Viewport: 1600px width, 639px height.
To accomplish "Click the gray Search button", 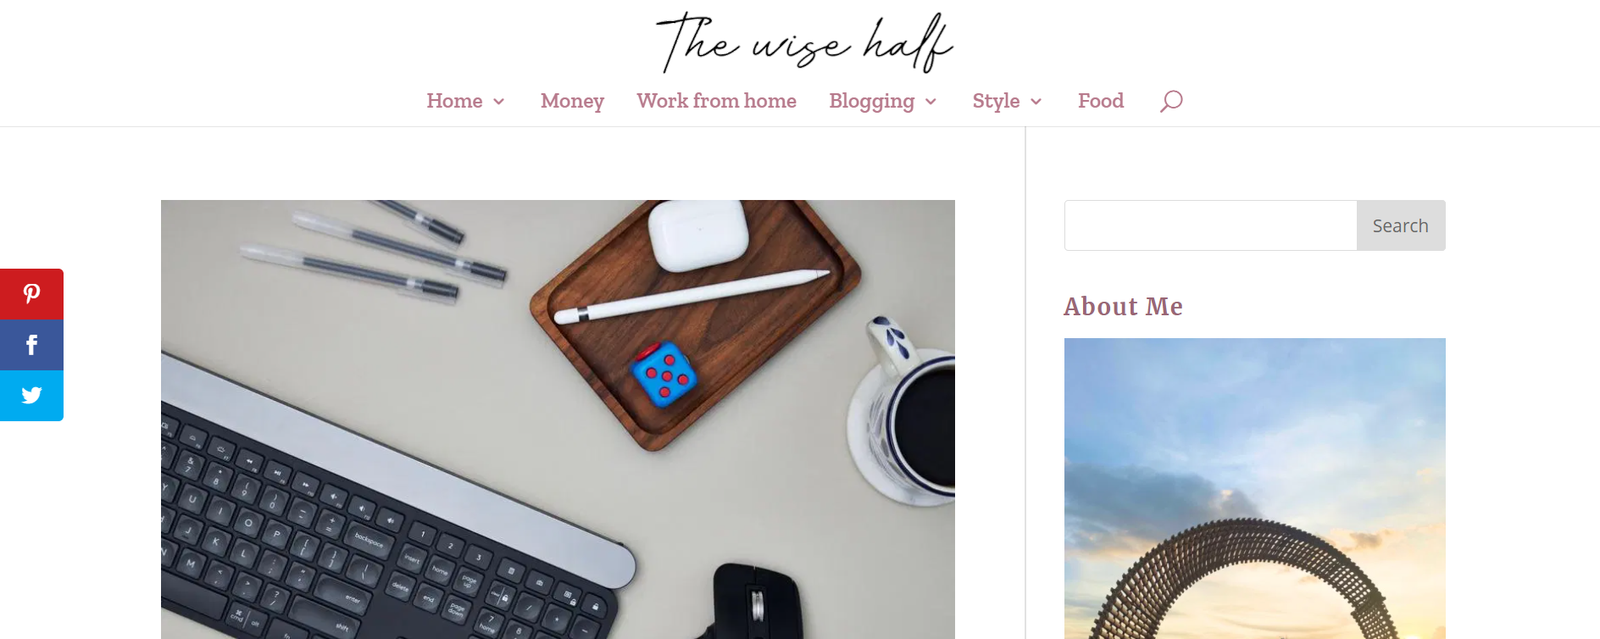I will click(1400, 225).
